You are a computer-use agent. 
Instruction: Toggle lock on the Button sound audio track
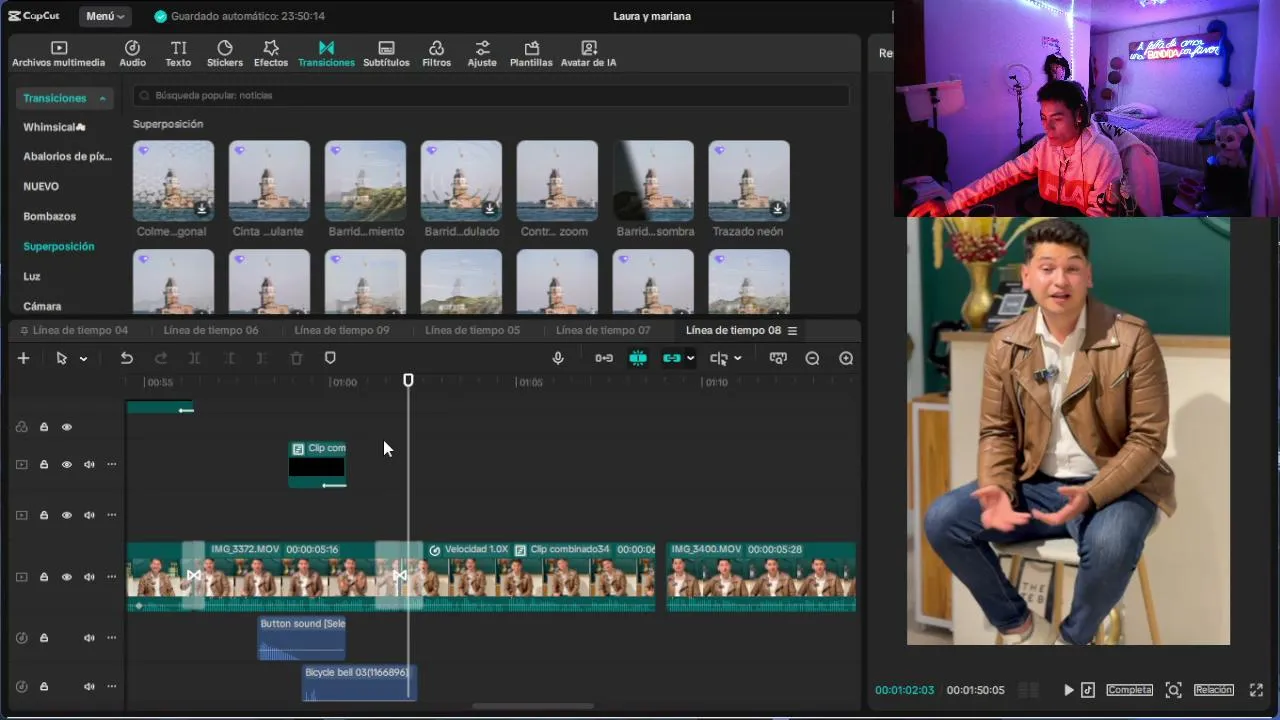pyautogui.click(x=44, y=638)
